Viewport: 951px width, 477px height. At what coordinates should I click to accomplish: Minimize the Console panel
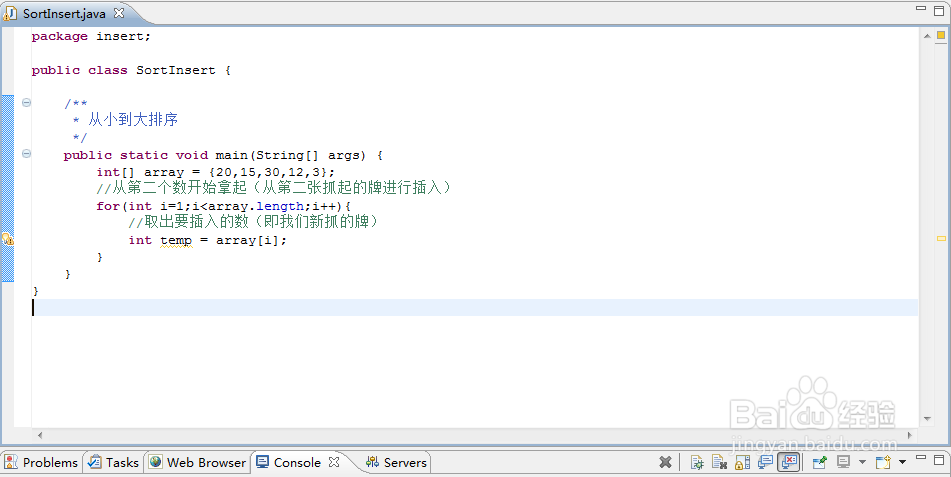[x=921, y=458]
